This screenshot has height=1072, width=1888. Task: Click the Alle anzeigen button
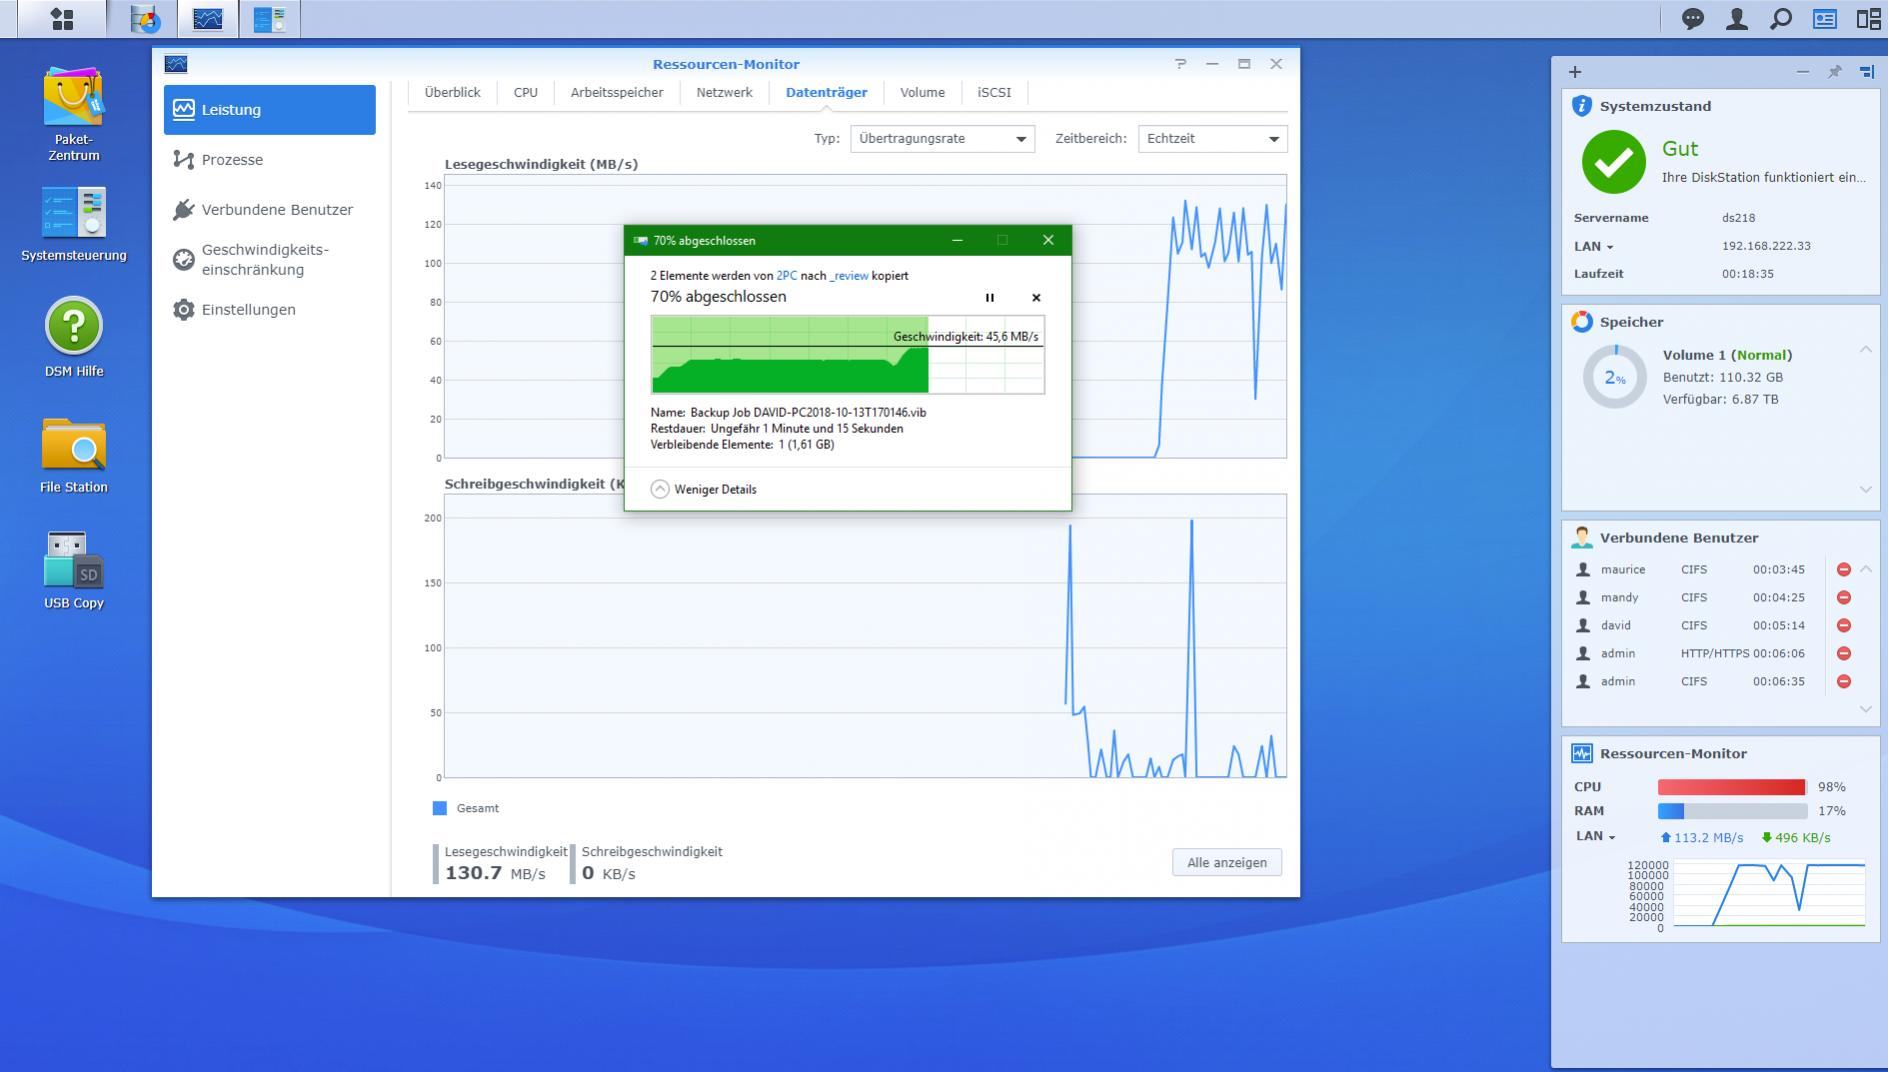tap(1227, 862)
